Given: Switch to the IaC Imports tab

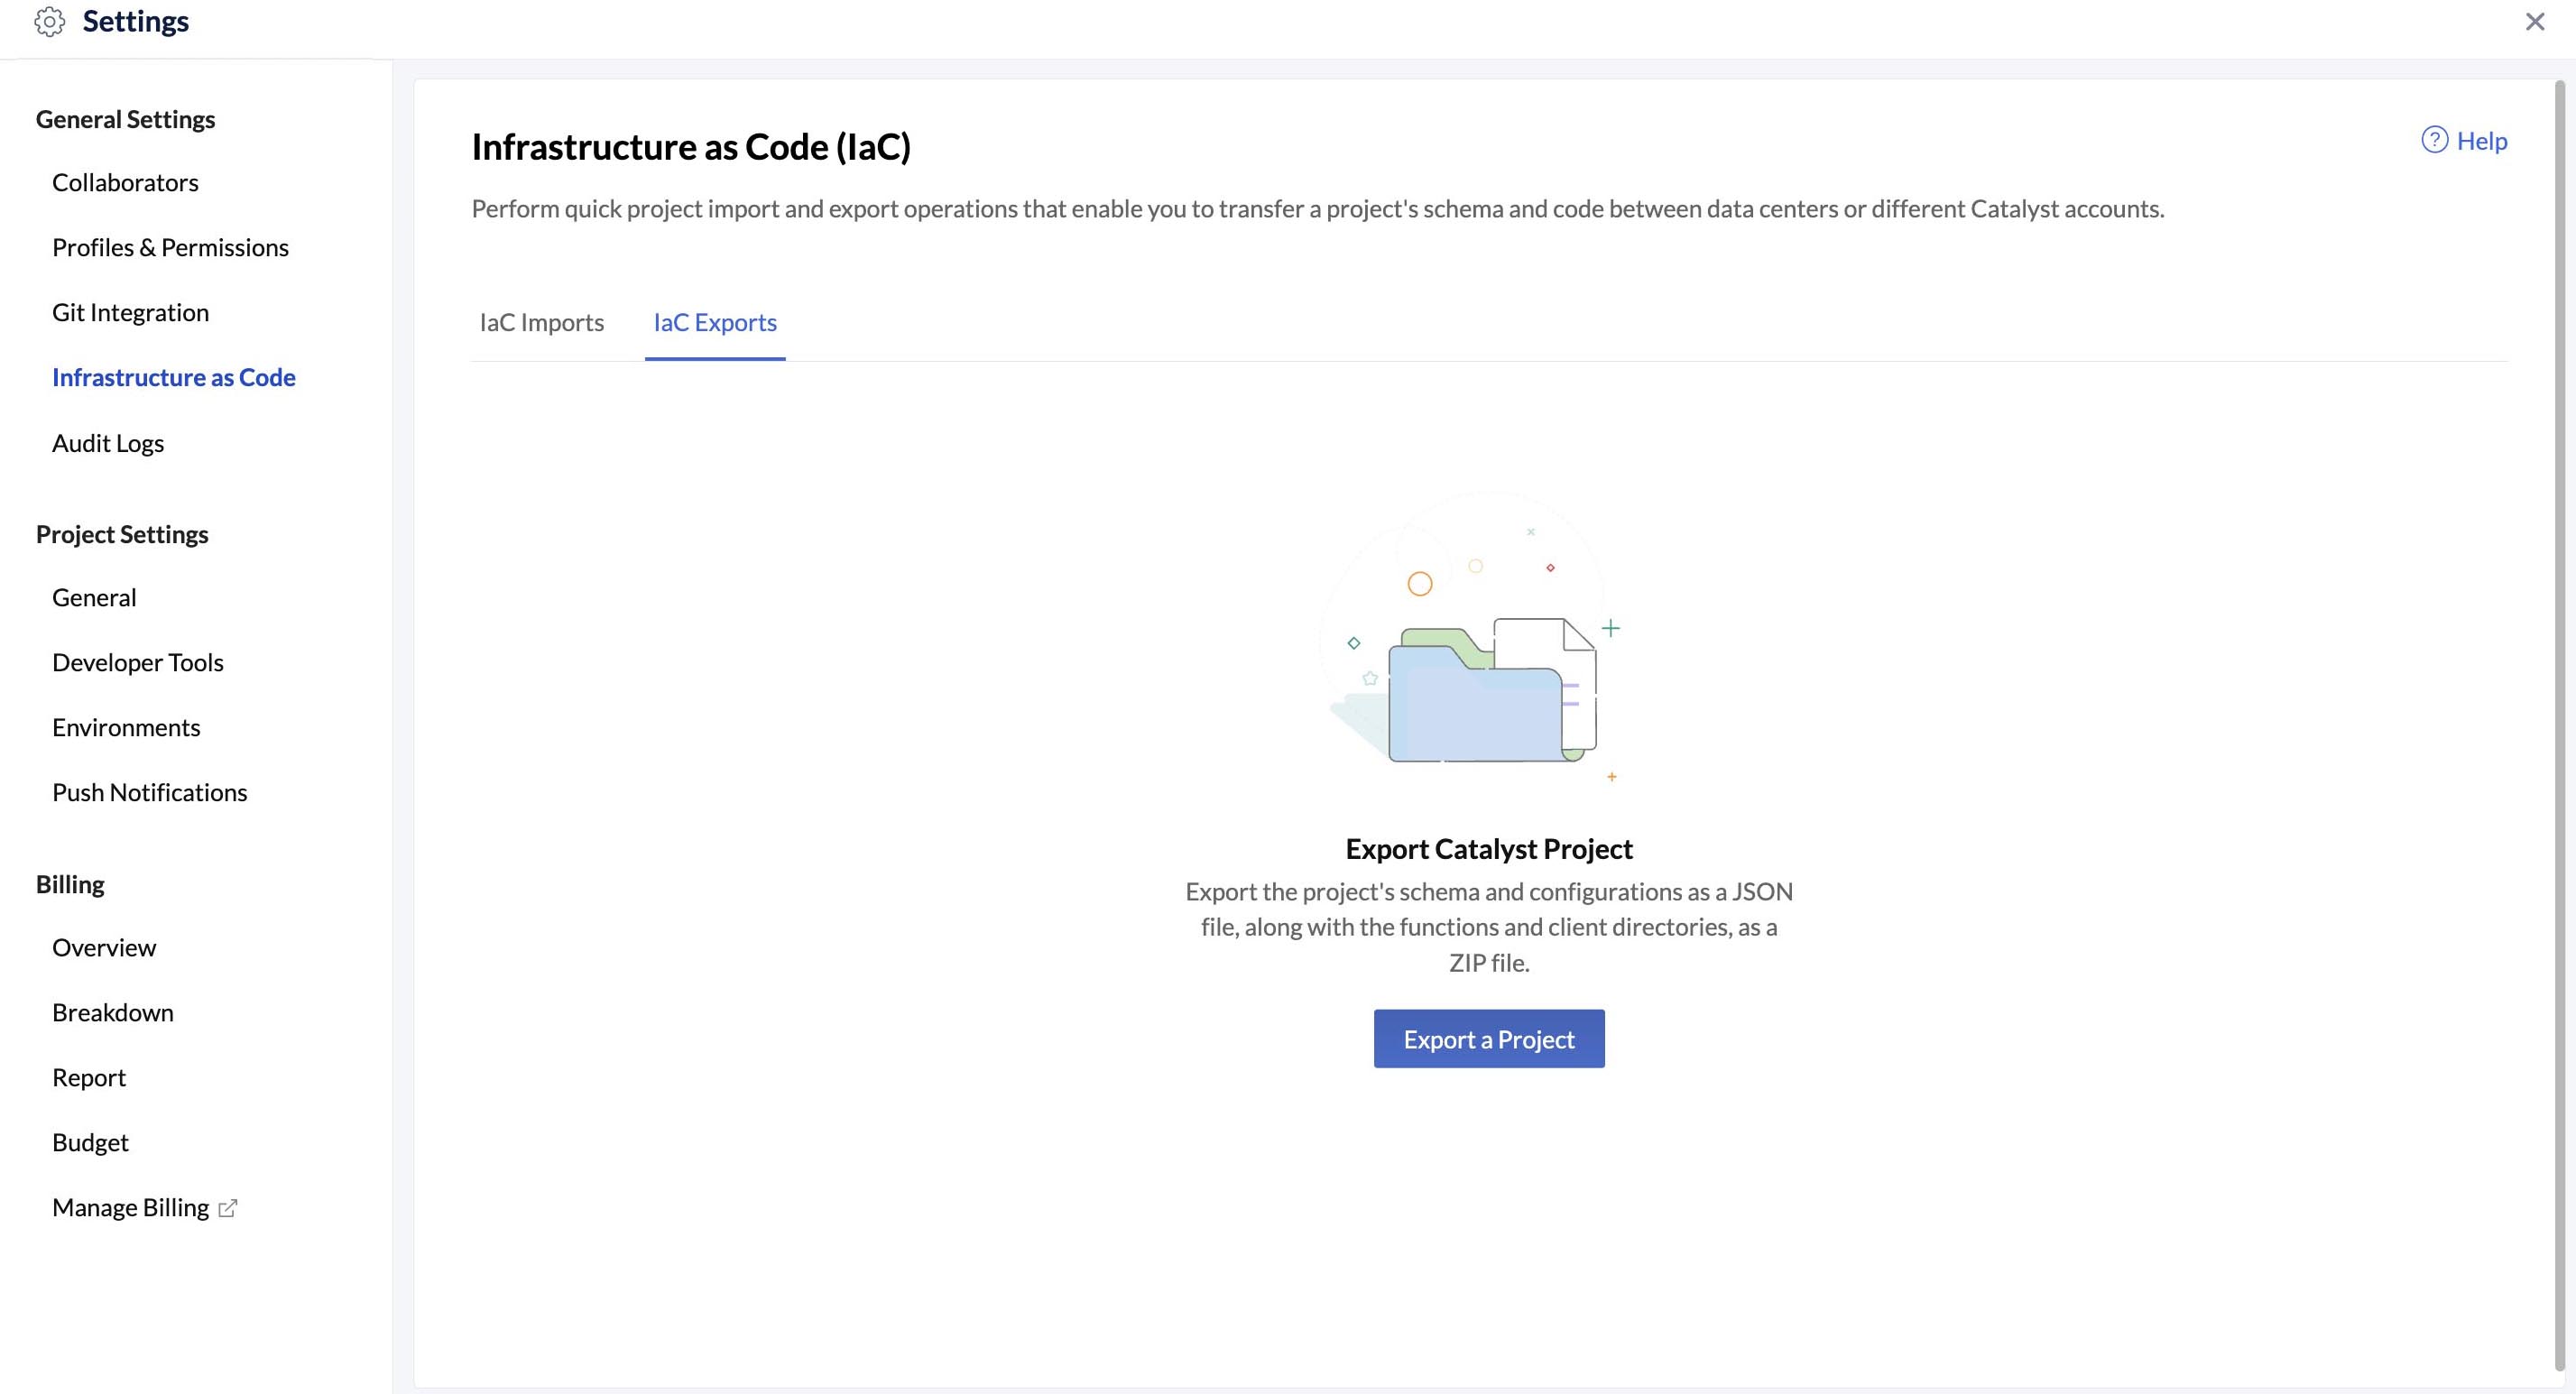Looking at the screenshot, I should tap(542, 322).
